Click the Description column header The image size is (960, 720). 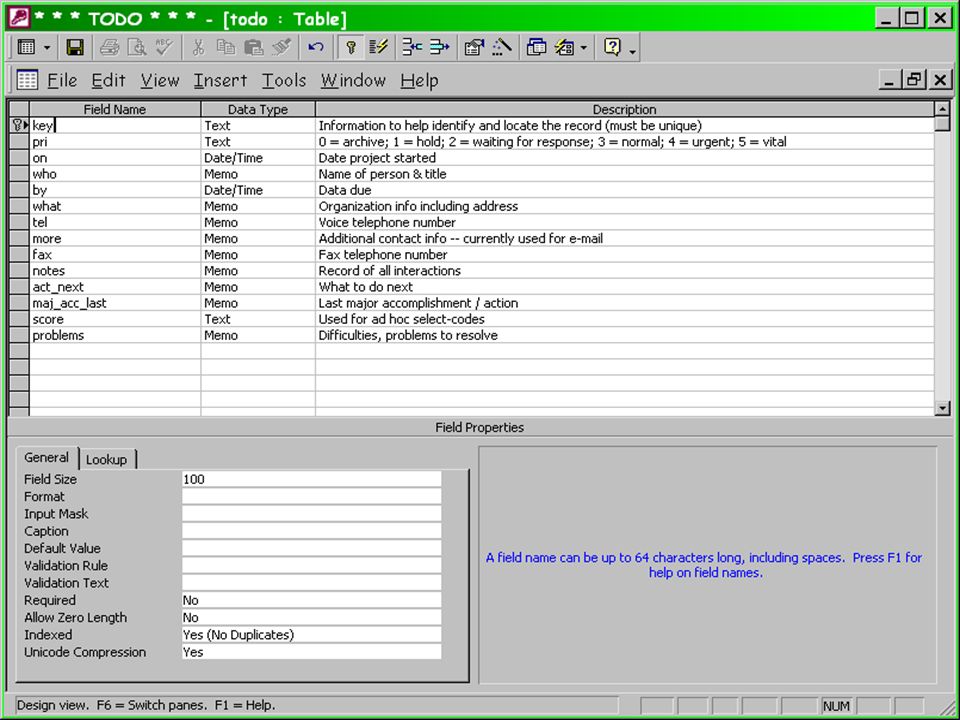click(624, 110)
